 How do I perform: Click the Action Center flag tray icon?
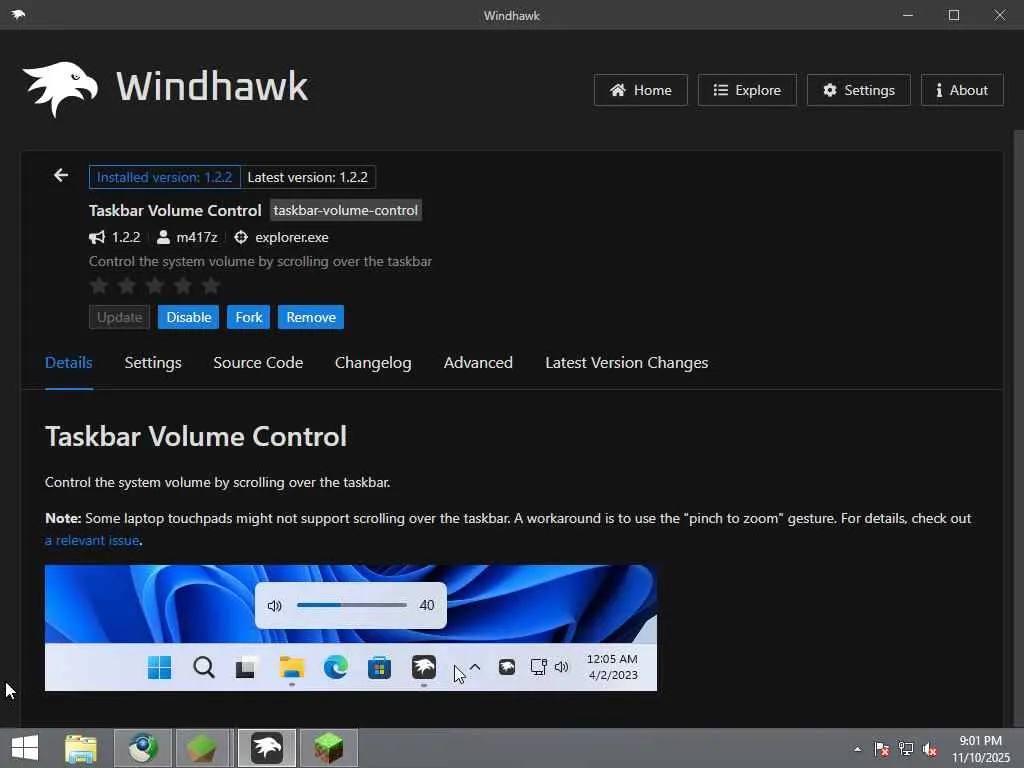tap(882, 749)
